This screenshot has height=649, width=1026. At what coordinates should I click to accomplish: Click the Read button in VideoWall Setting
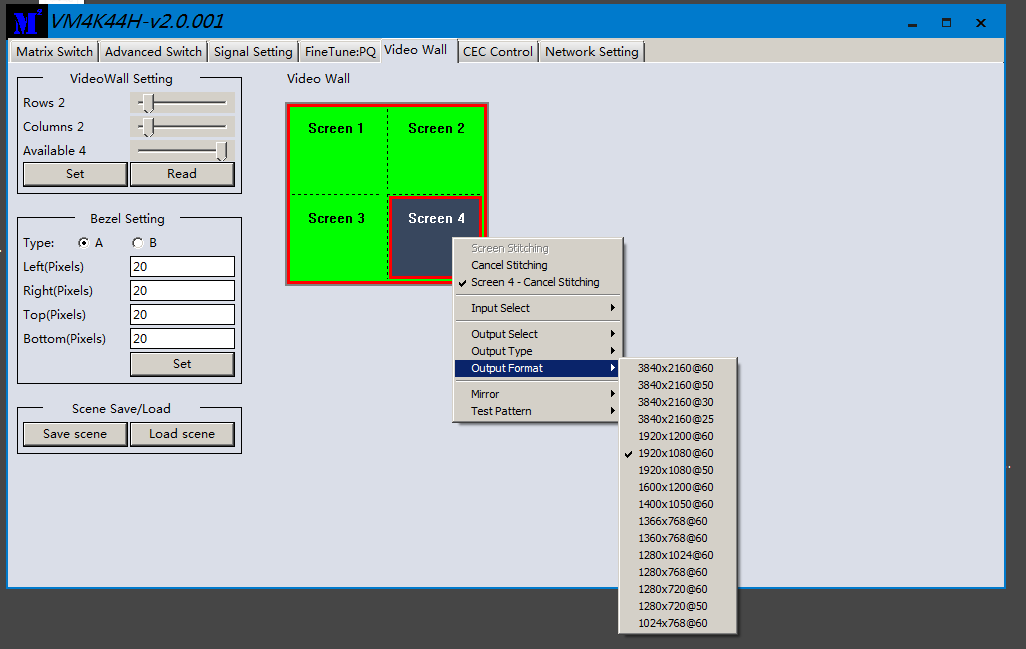click(x=182, y=174)
